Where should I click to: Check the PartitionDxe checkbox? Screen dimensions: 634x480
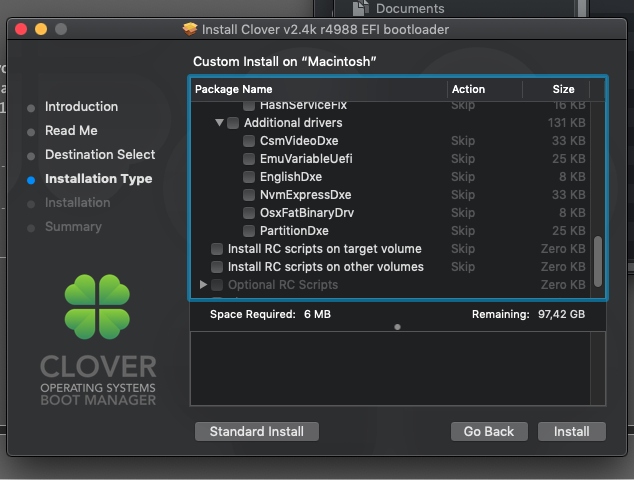pyautogui.click(x=249, y=231)
